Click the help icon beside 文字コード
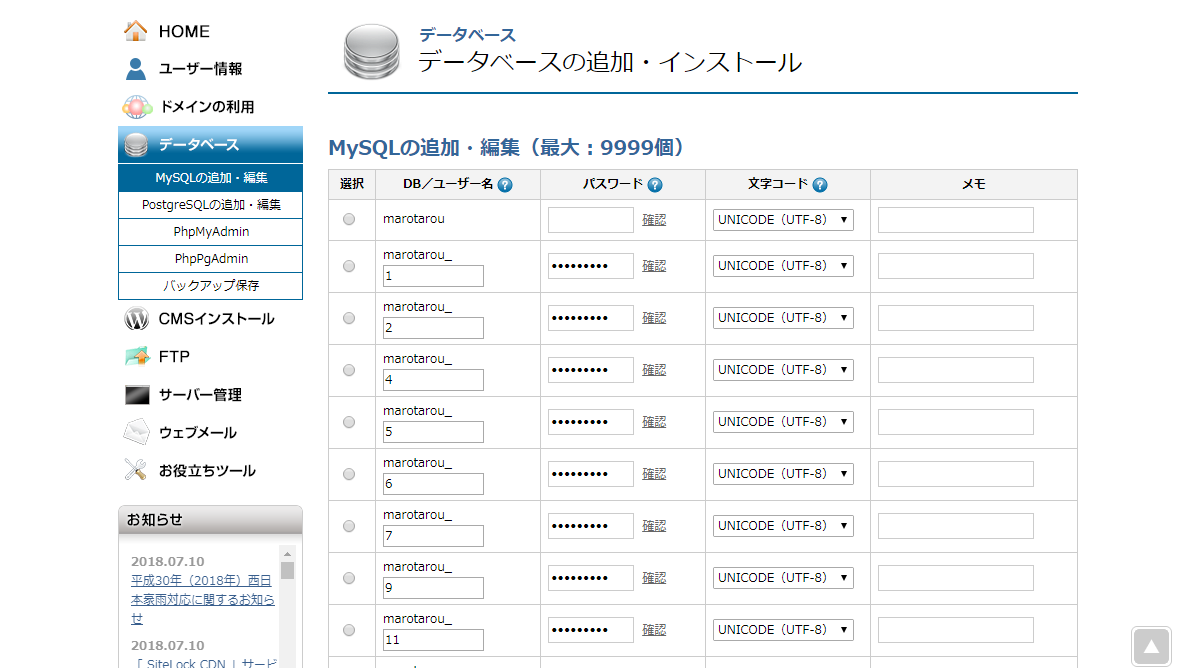The image size is (1196, 668). point(820,185)
